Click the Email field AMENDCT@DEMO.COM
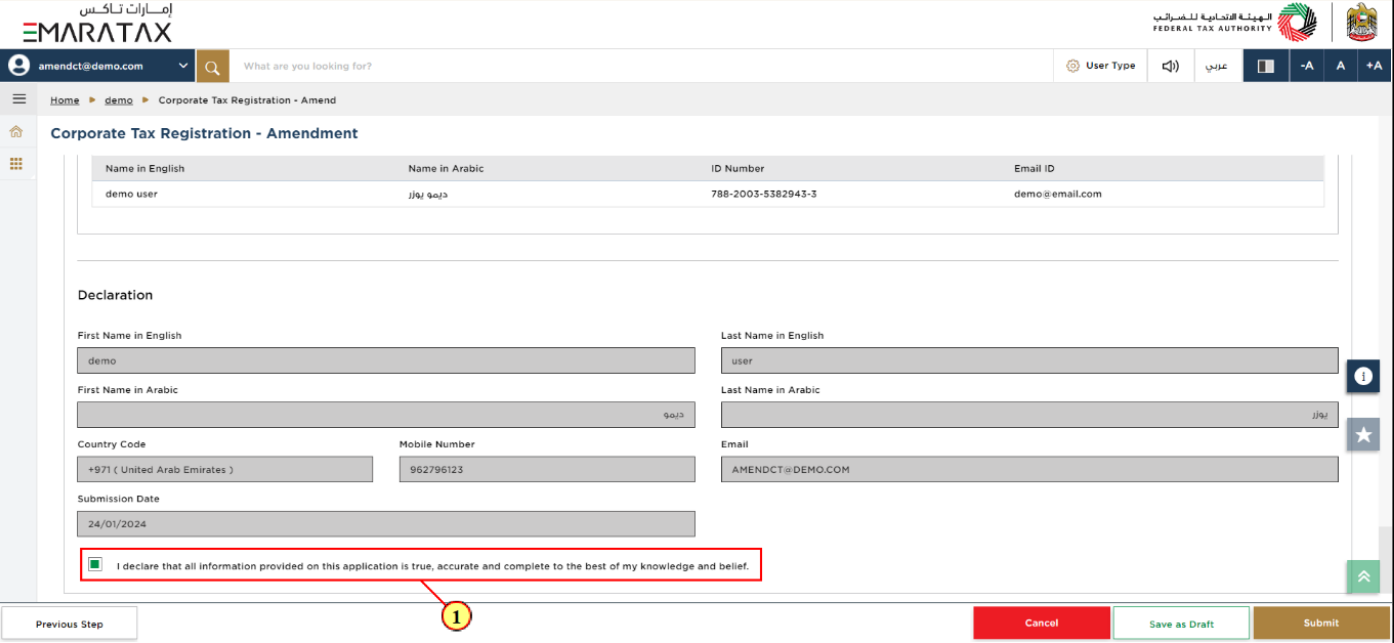 1029,469
